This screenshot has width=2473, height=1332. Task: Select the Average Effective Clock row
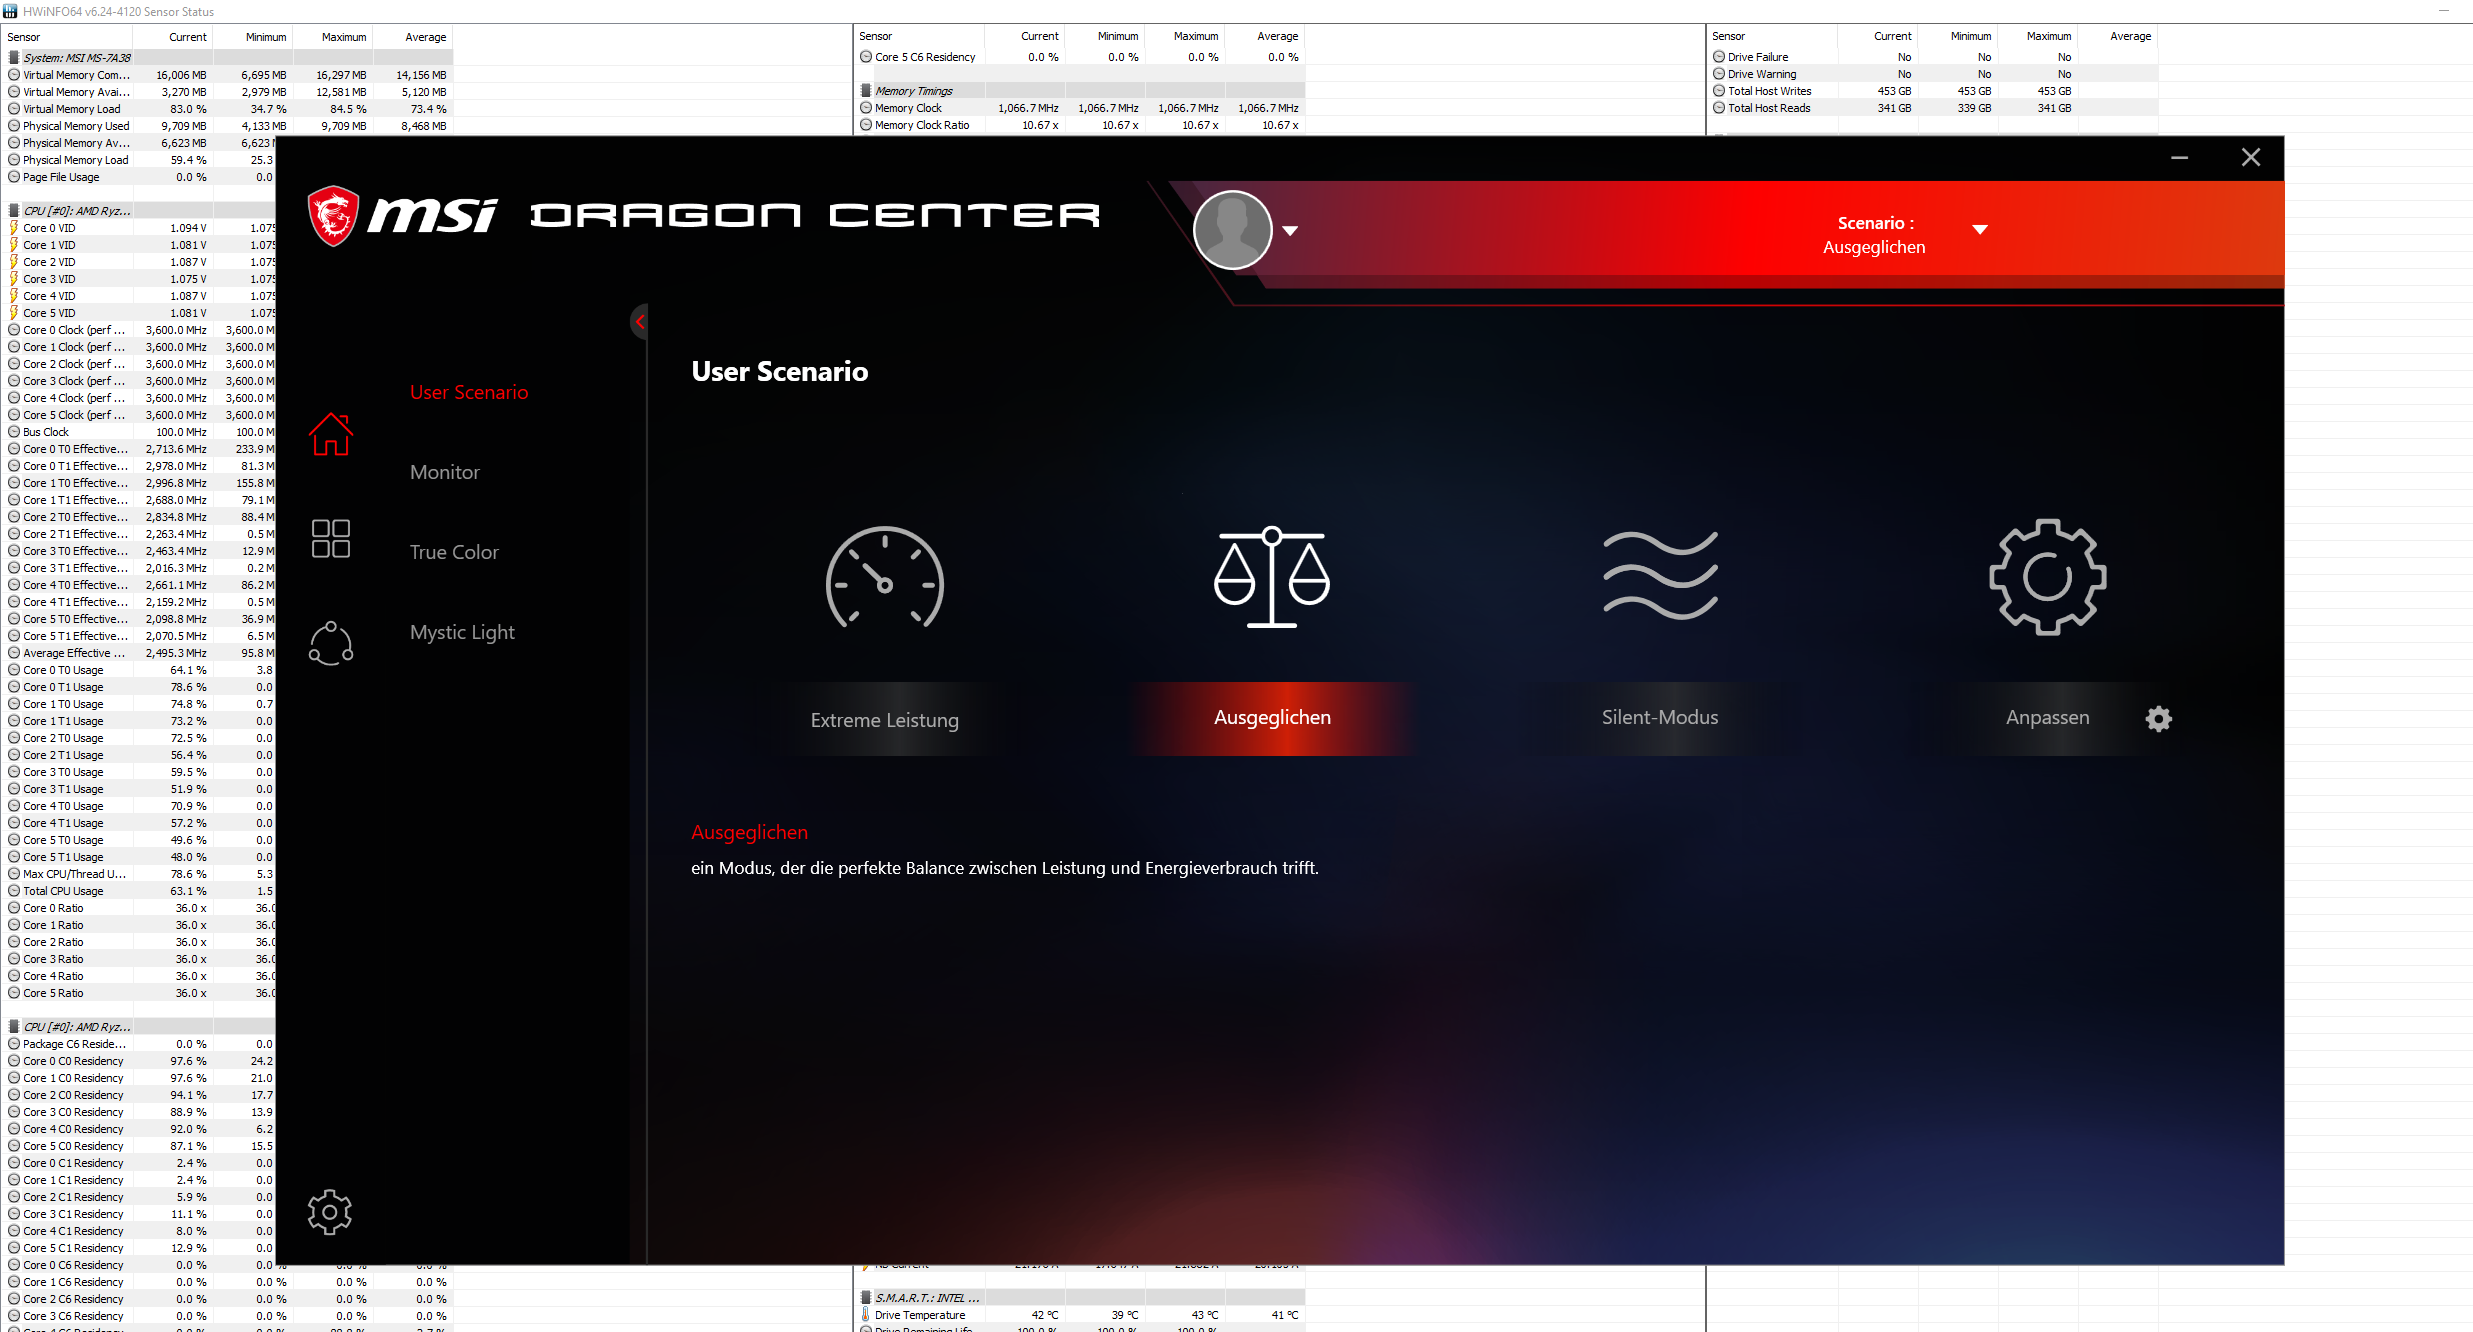[140, 653]
